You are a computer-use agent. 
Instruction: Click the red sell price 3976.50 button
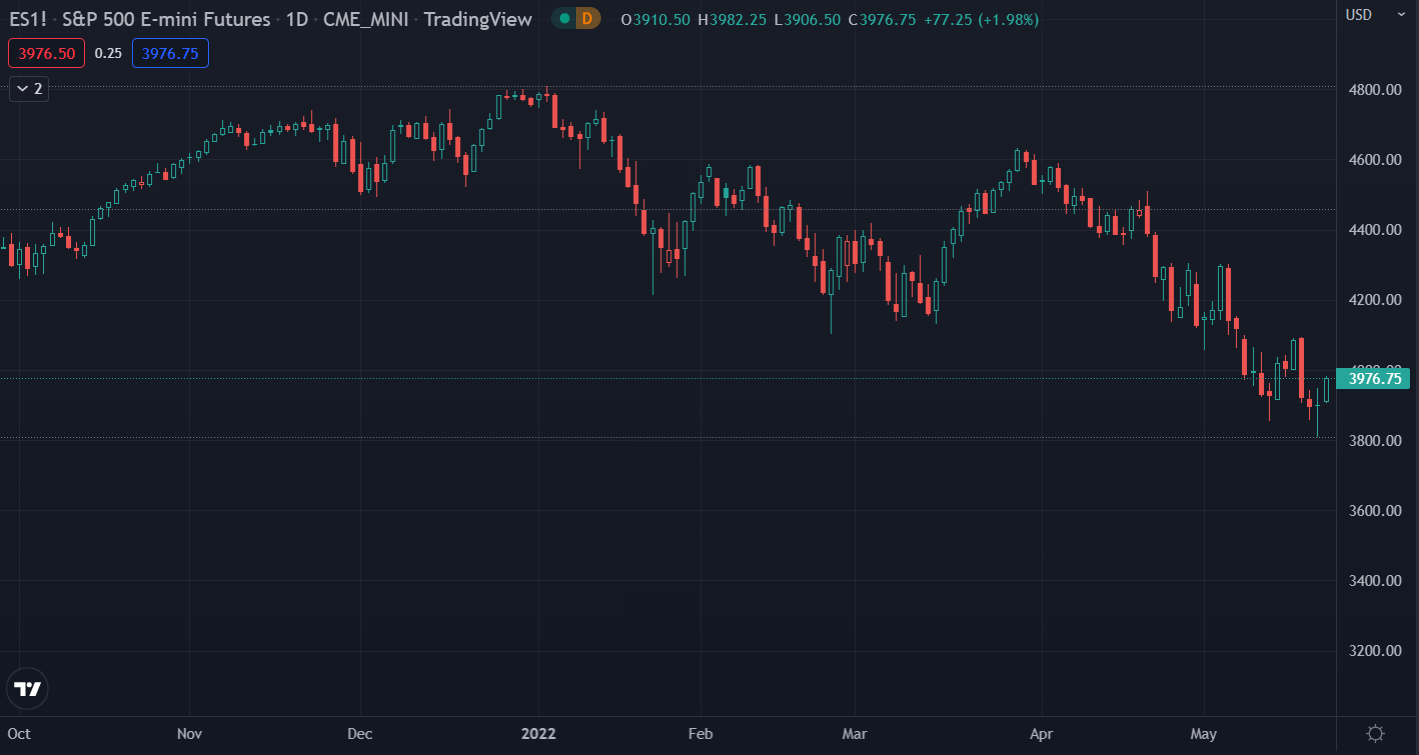click(x=46, y=53)
